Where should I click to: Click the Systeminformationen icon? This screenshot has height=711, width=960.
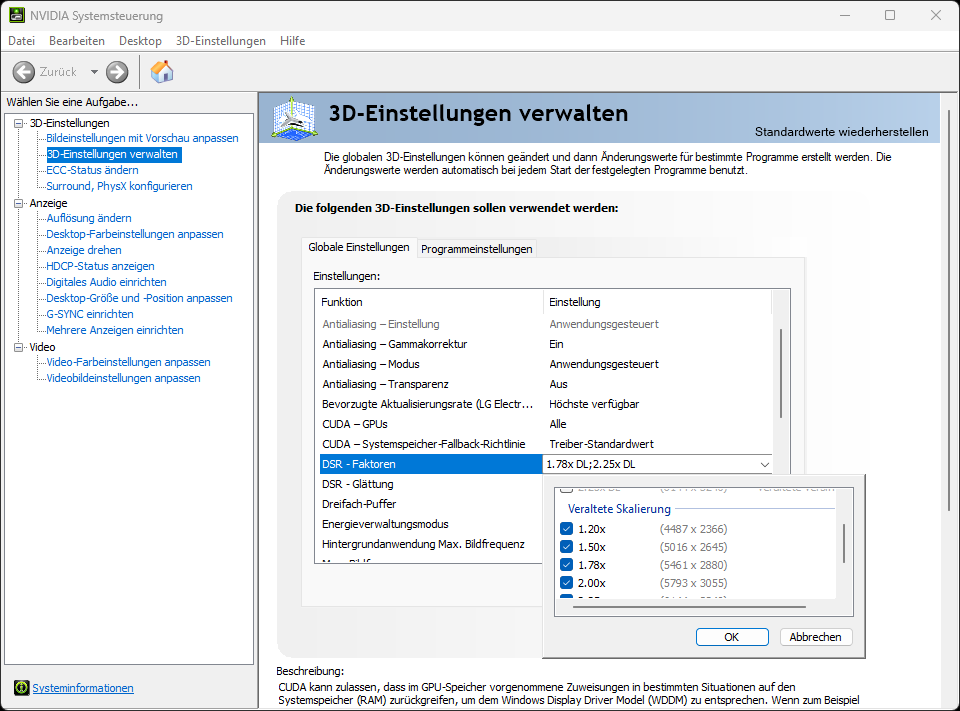click(21, 688)
